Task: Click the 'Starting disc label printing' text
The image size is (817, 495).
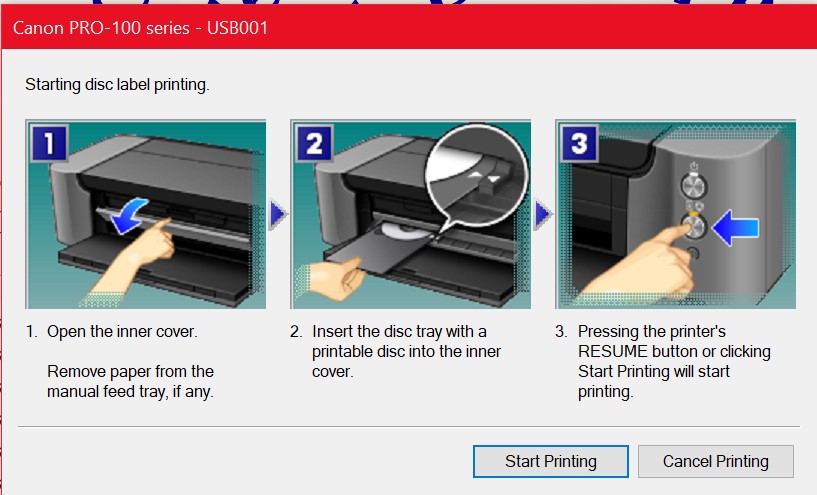Action: coord(117,84)
